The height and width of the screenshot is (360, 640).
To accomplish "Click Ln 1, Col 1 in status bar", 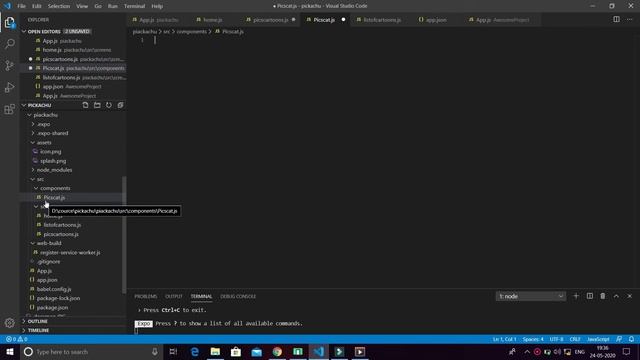I will [x=504, y=339].
